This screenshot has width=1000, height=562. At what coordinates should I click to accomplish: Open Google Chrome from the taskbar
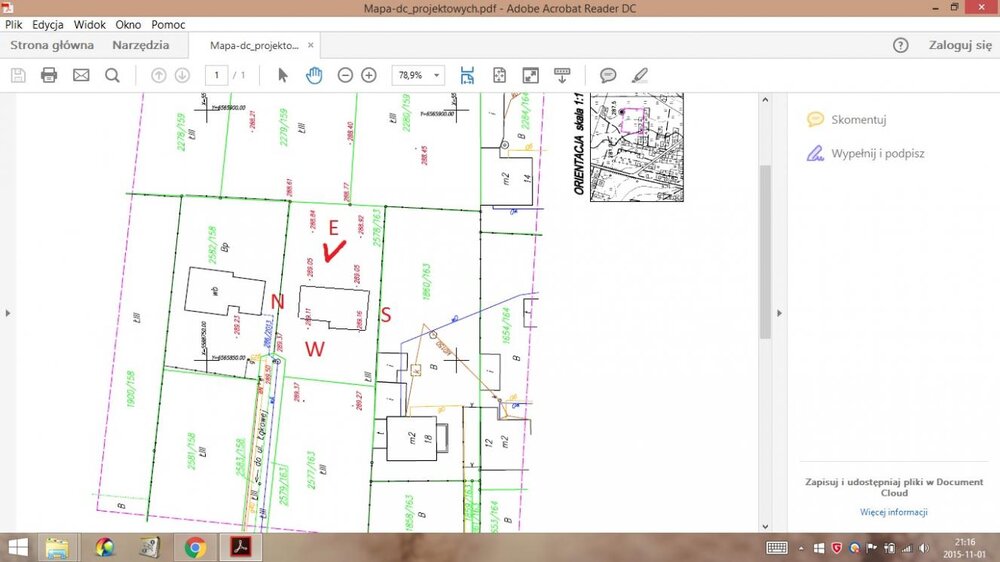[195, 547]
